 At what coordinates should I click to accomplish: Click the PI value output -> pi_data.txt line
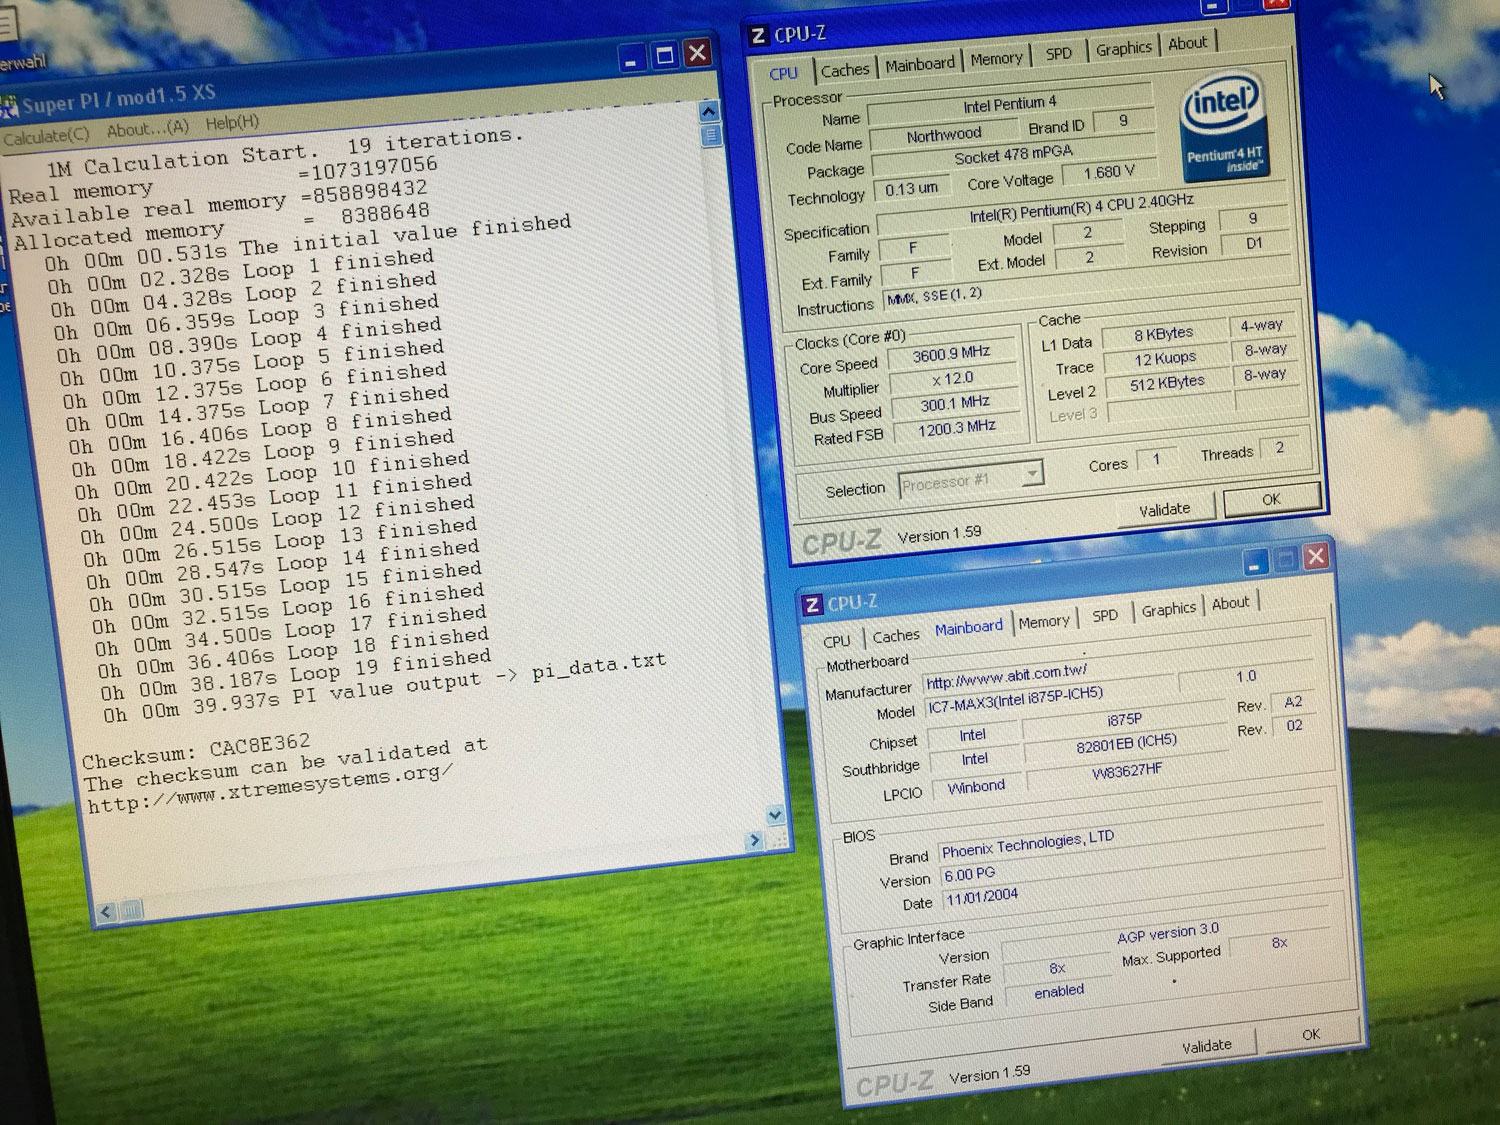click(x=384, y=689)
